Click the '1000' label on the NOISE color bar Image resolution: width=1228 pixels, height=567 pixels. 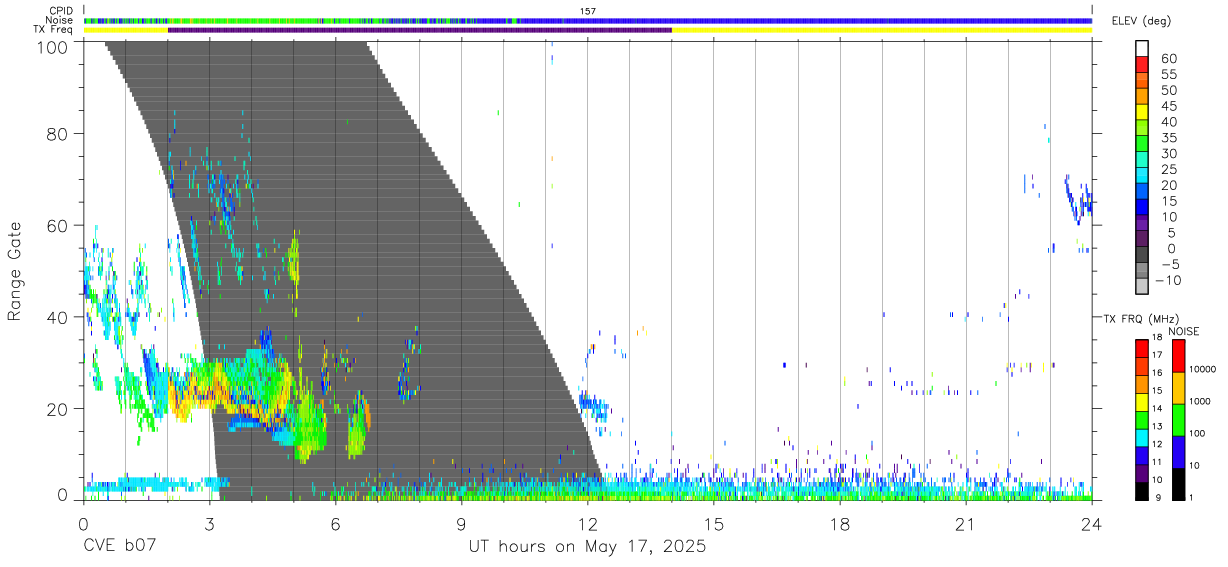pyautogui.click(x=1201, y=401)
